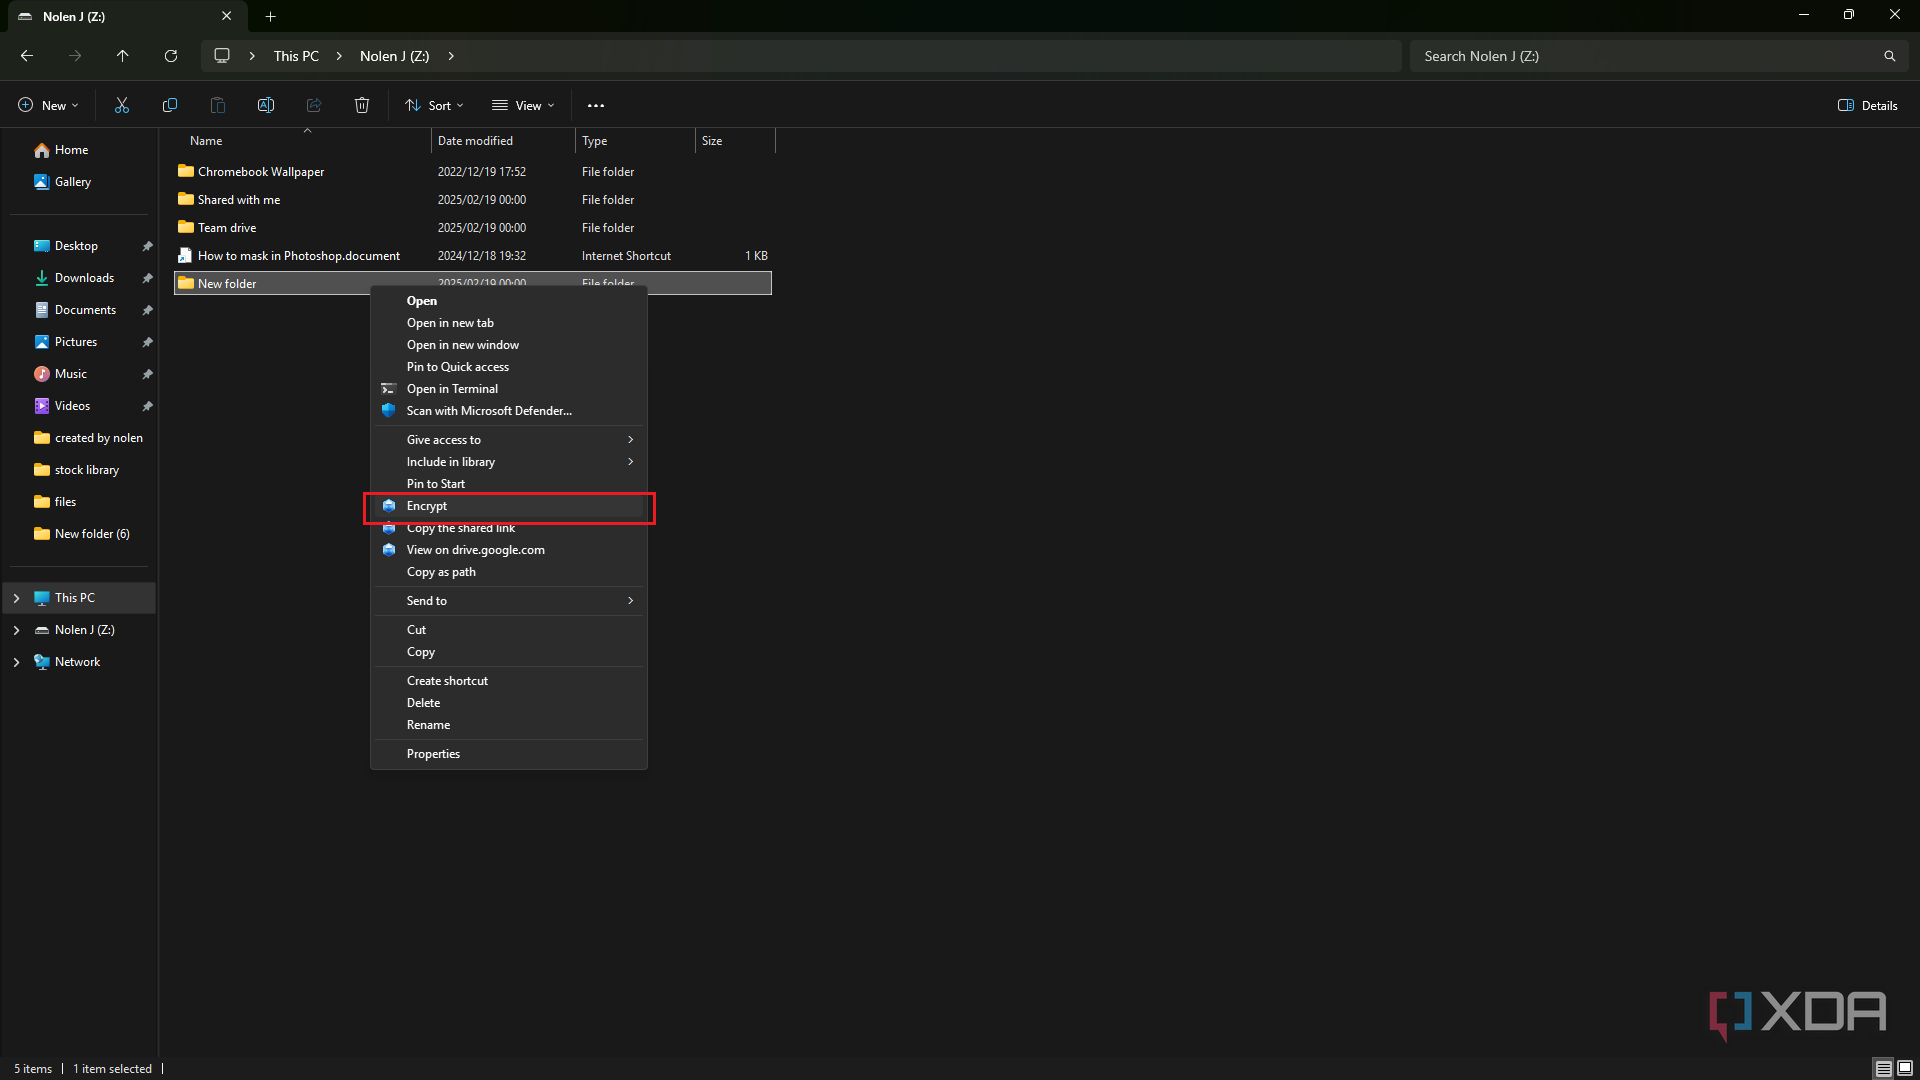Go up one level with Up arrow
Image resolution: width=1920 pixels, height=1080 pixels.
[x=123, y=56]
